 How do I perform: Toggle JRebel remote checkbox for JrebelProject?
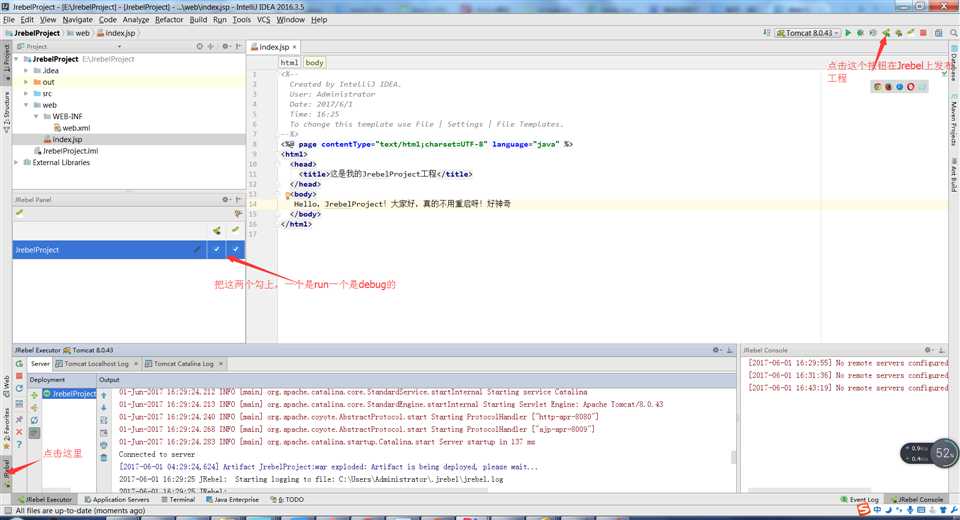coord(236,249)
